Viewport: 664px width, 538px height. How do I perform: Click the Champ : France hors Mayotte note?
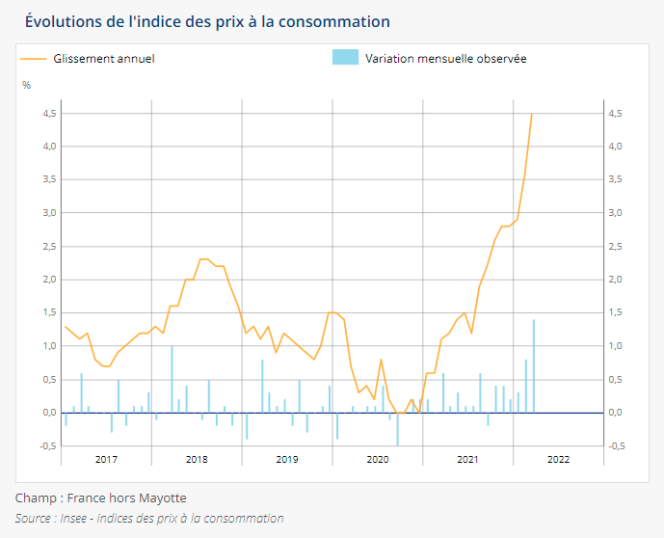click(101, 498)
